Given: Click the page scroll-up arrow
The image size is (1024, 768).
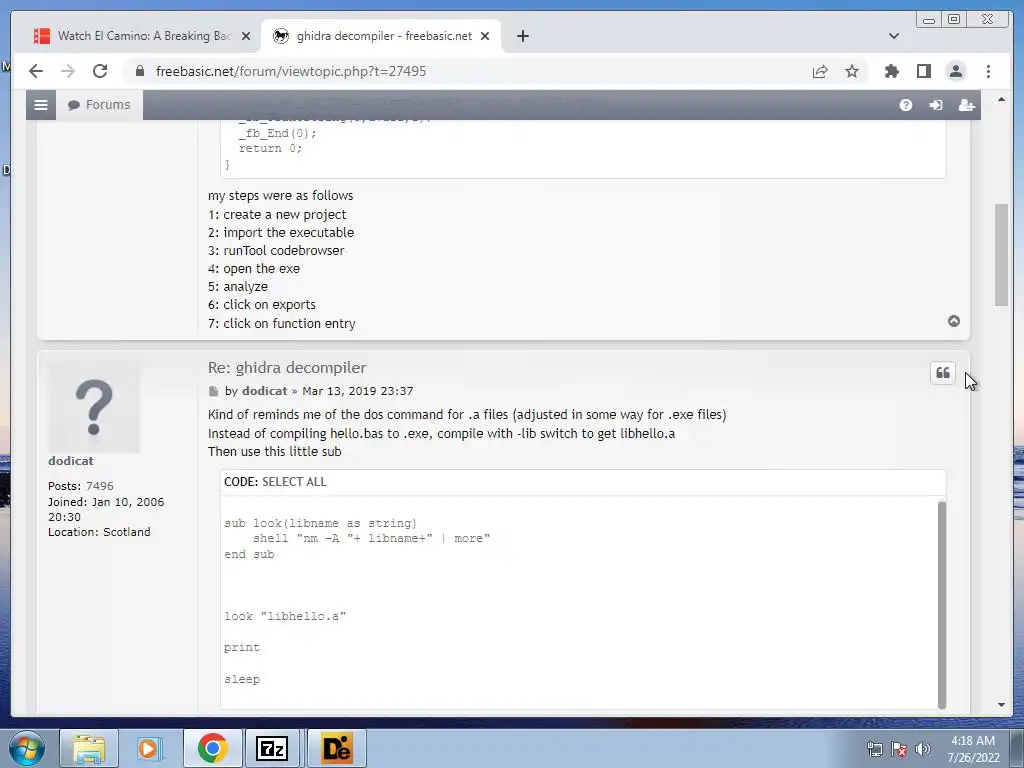Looking at the screenshot, I should (1001, 100).
